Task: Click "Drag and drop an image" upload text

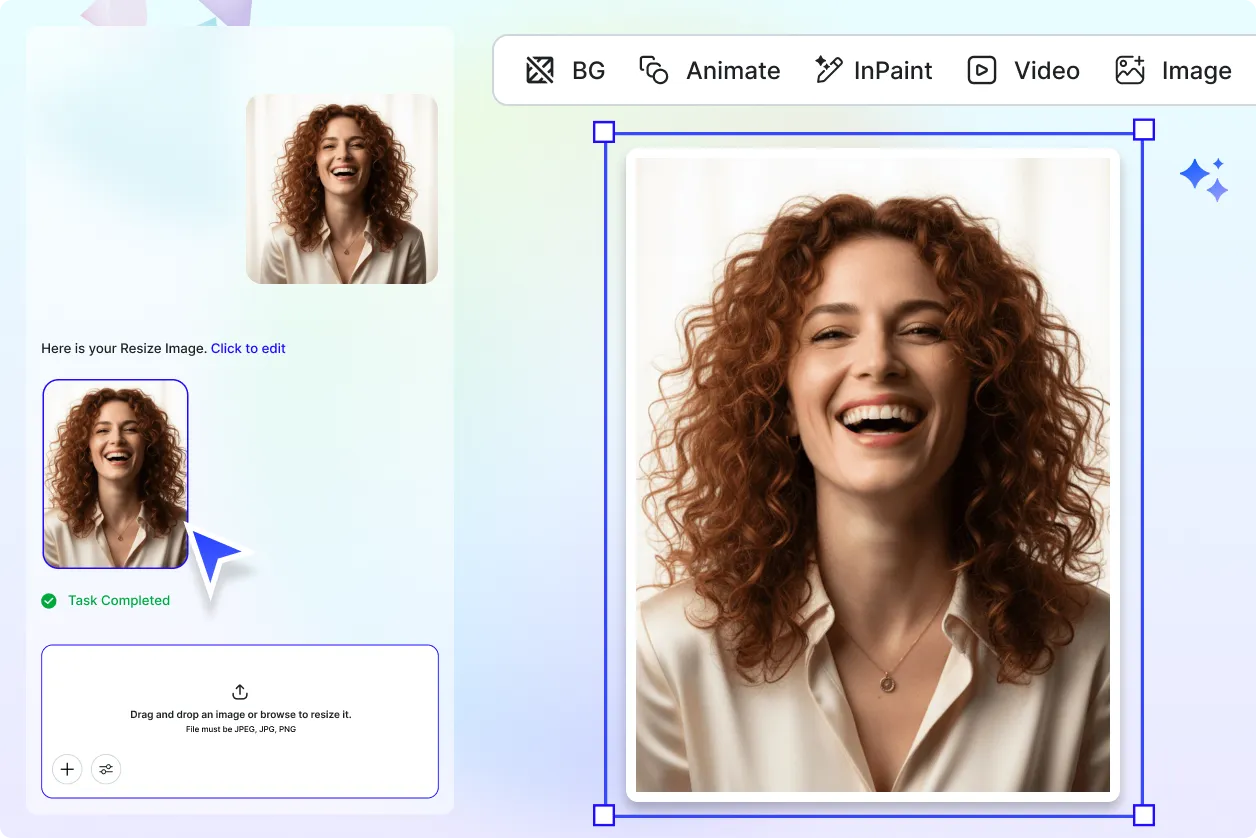Action: [241, 715]
